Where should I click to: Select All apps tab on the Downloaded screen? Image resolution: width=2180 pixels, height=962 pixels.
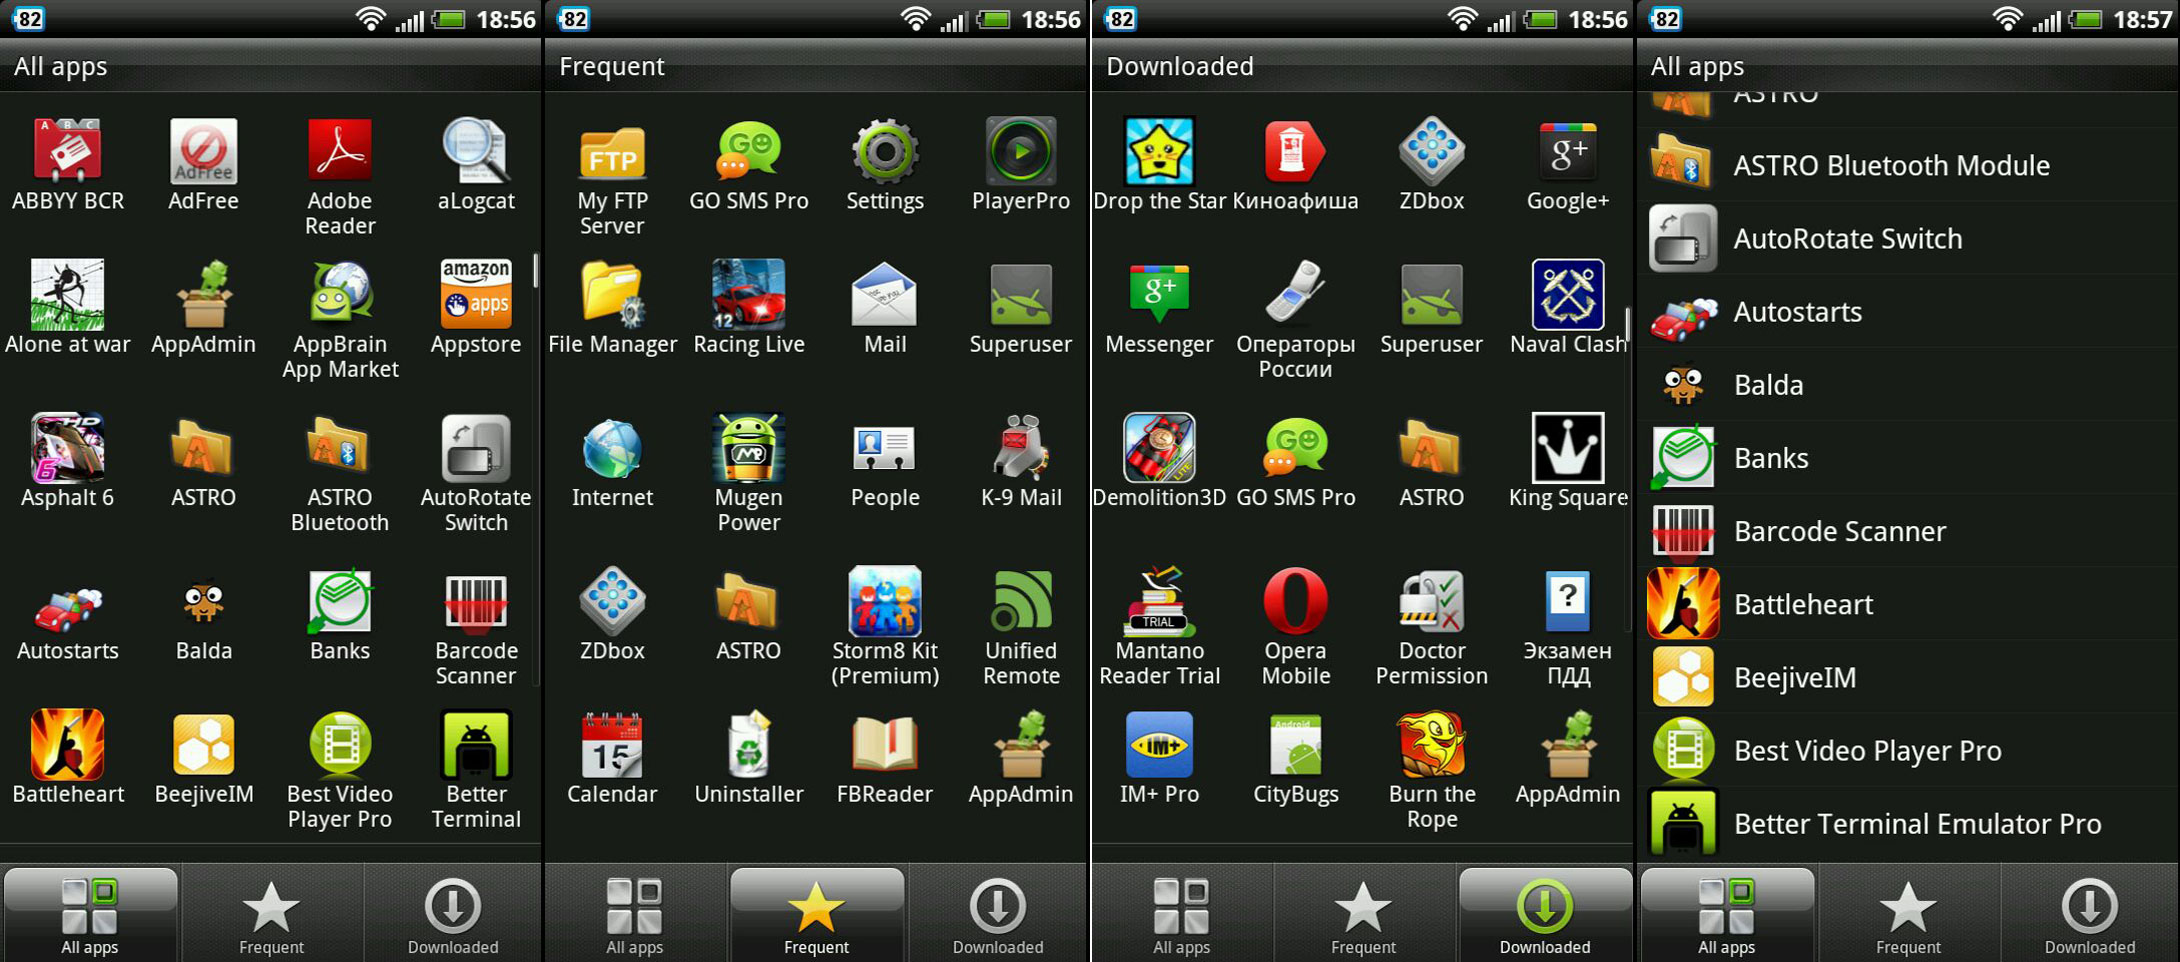(1181, 915)
